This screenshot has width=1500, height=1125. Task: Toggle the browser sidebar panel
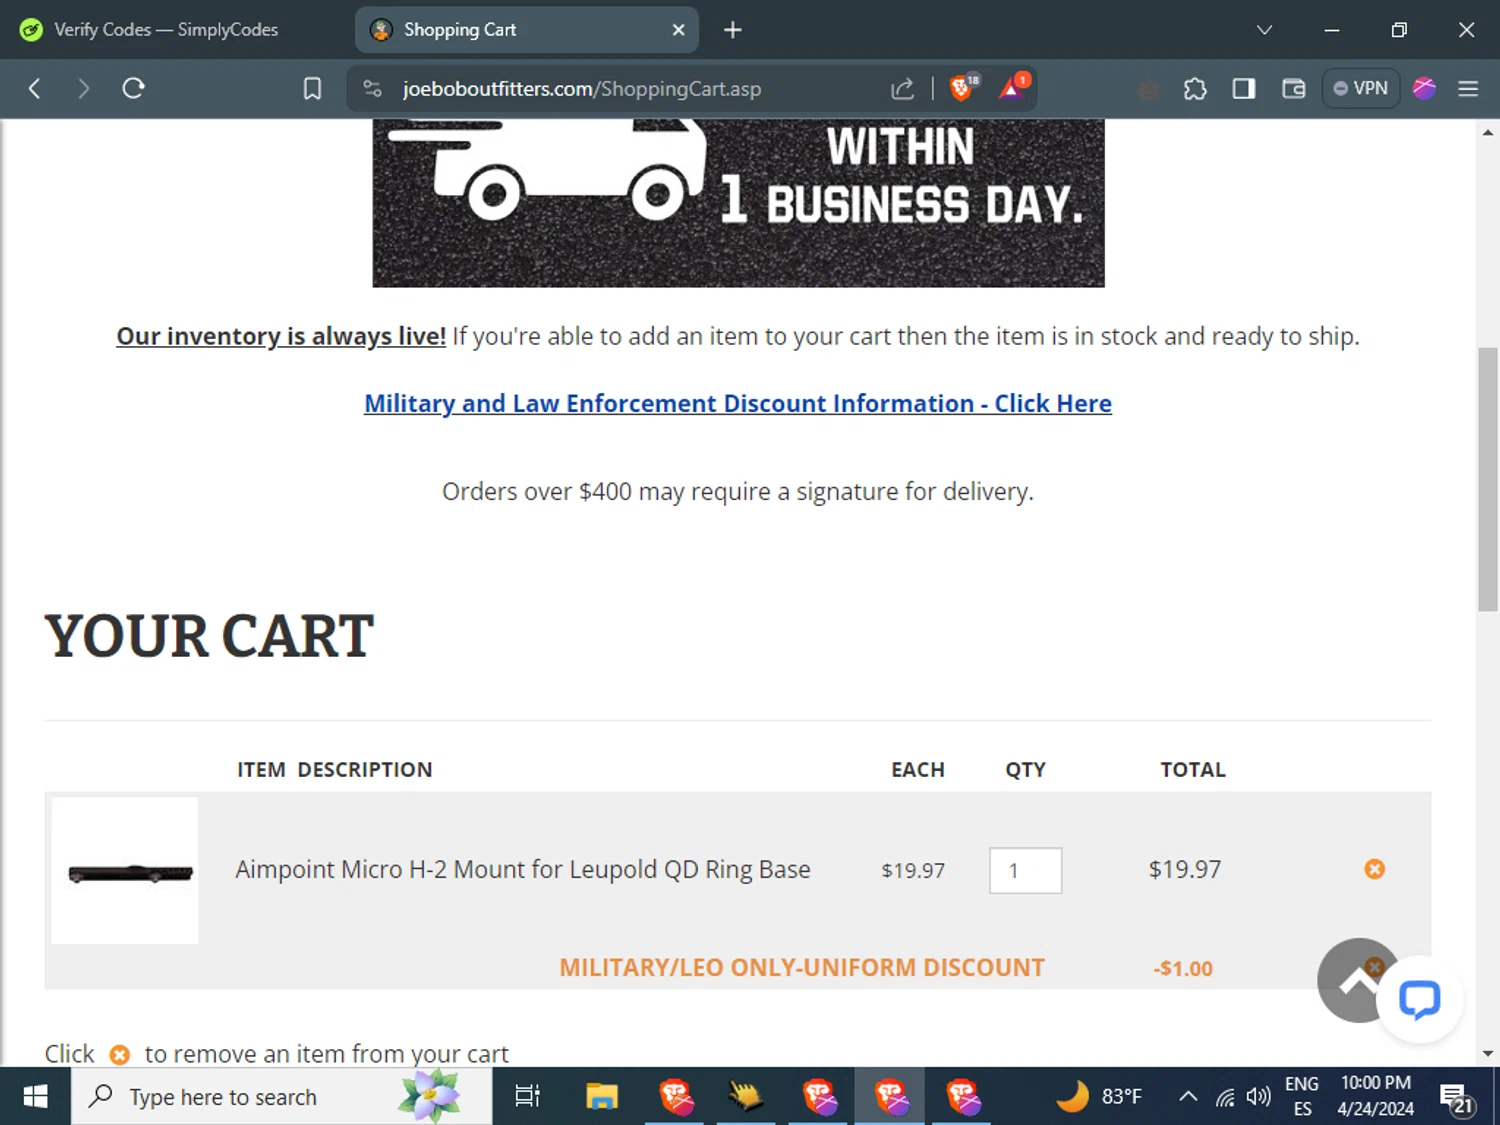(x=1244, y=89)
